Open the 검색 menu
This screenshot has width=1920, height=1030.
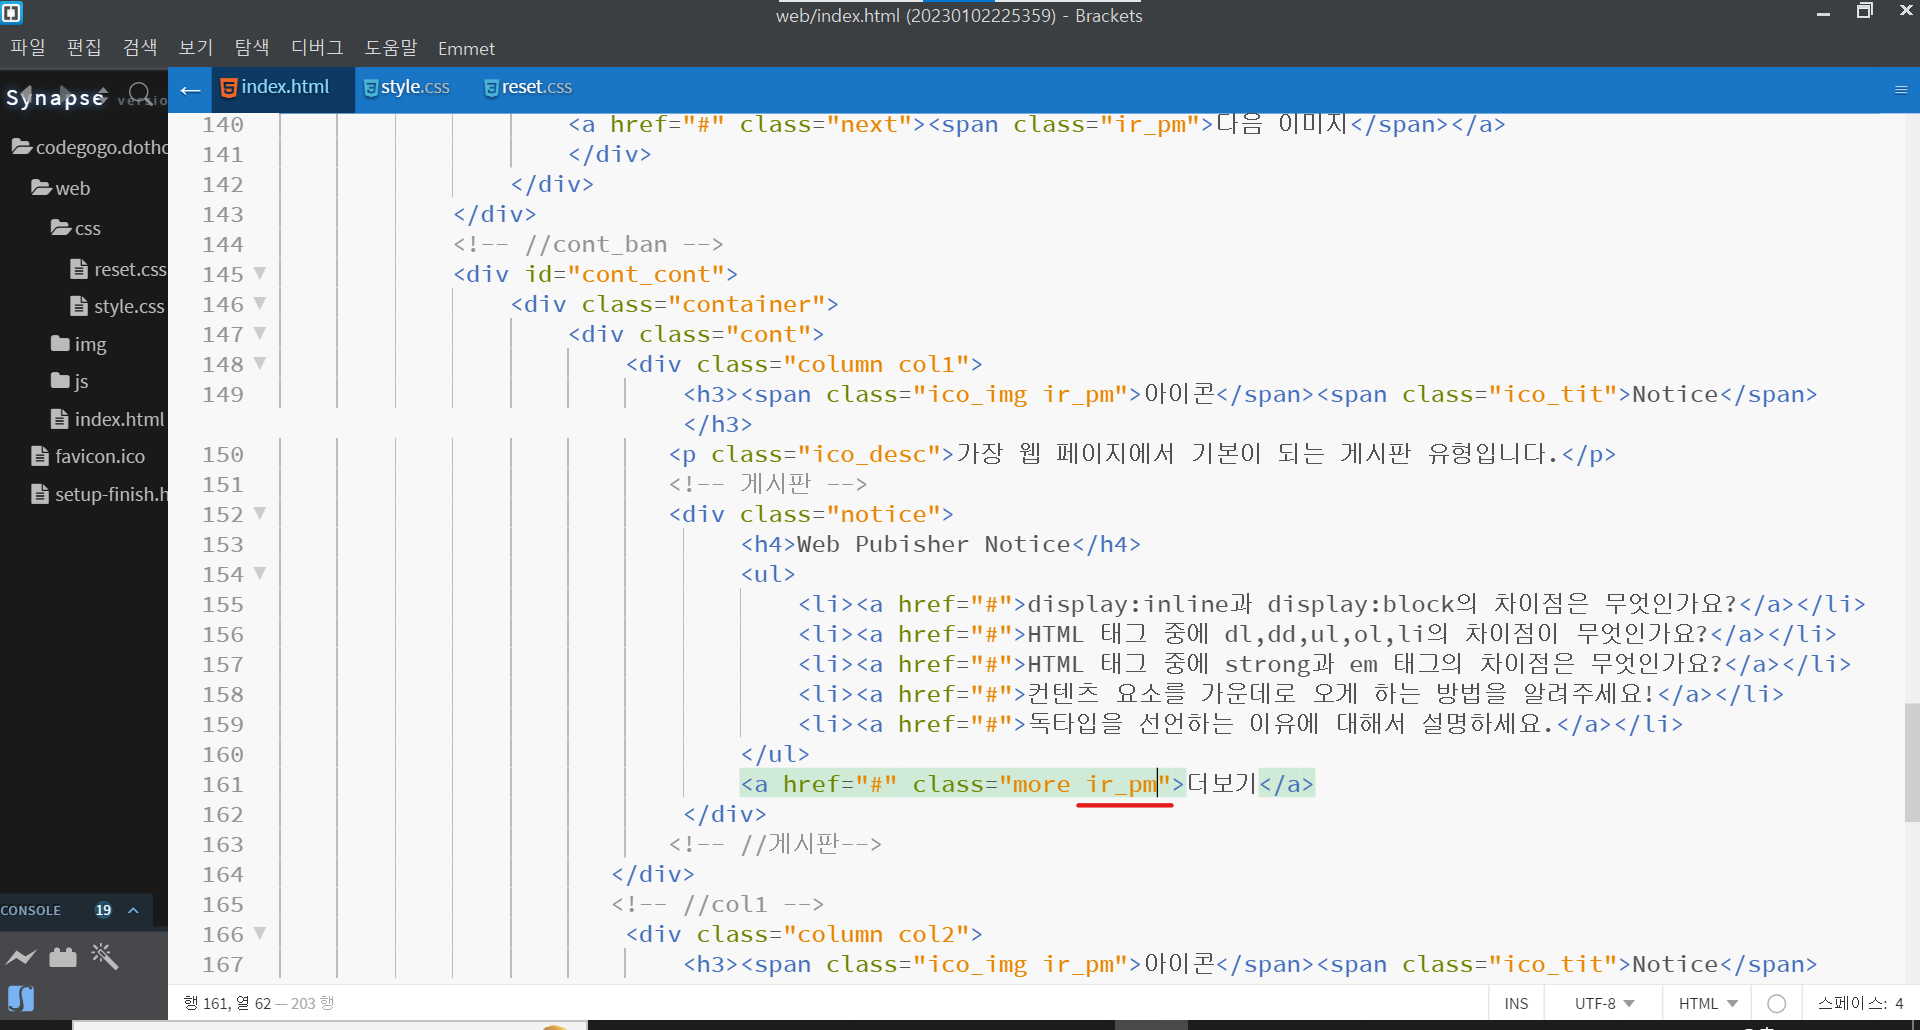[x=140, y=48]
